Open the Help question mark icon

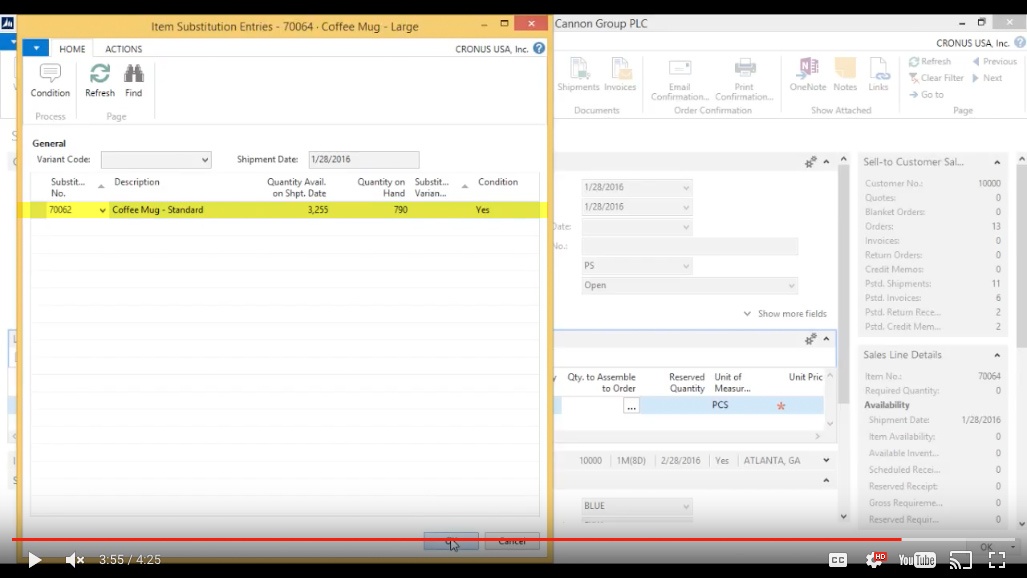tap(539, 48)
